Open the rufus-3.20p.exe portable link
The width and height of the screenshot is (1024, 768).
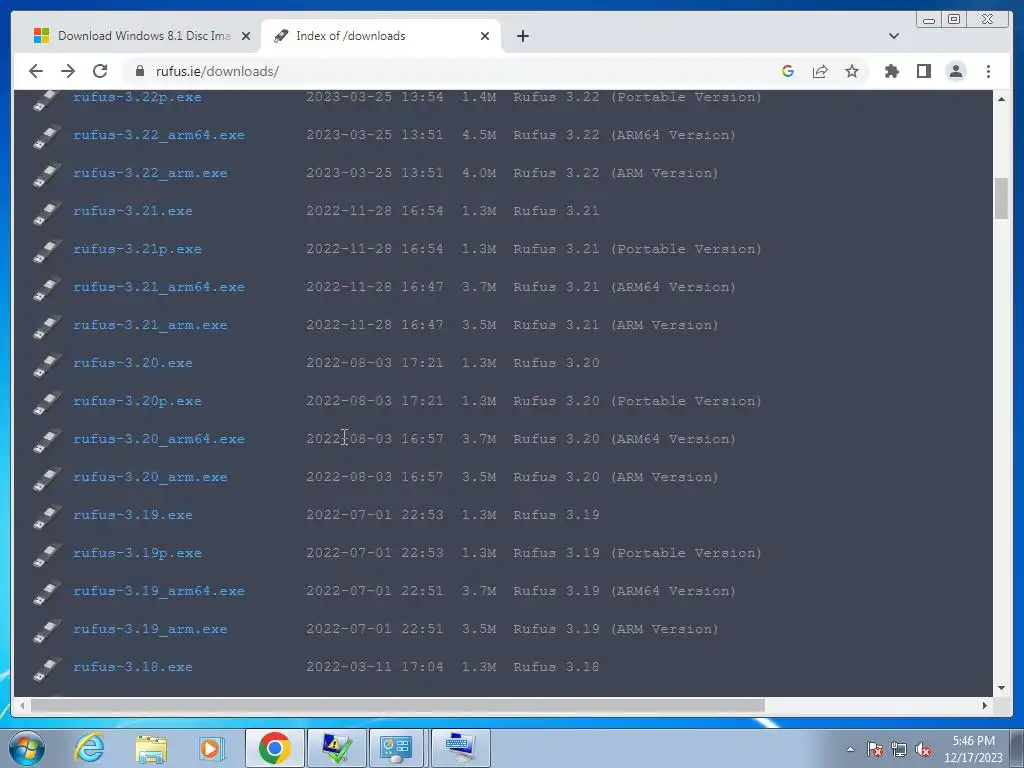tap(137, 401)
